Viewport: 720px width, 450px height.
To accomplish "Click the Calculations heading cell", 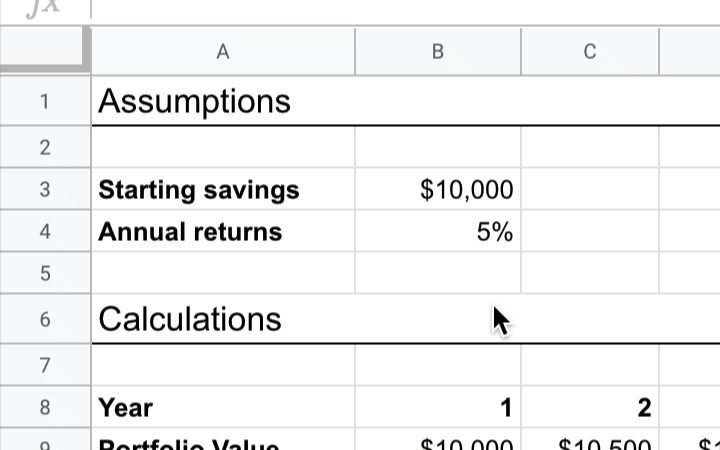I will pyautogui.click(x=223, y=319).
